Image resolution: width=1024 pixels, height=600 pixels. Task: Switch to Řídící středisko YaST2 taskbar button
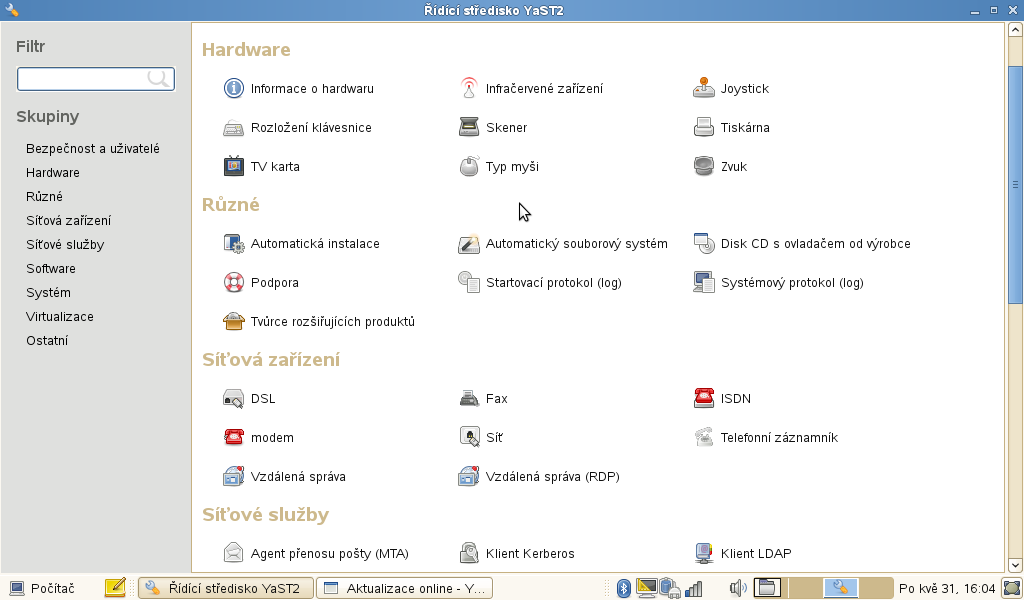click(x=226, y=588)
